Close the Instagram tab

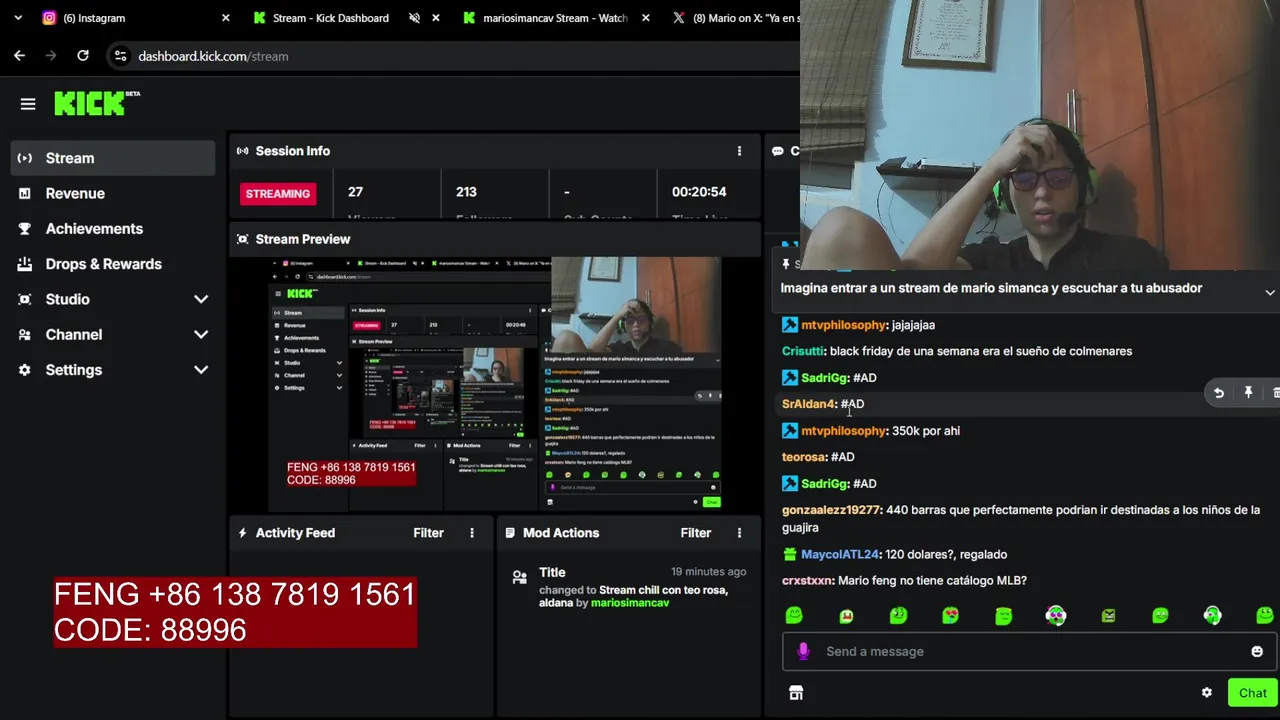tap(225, 18)
